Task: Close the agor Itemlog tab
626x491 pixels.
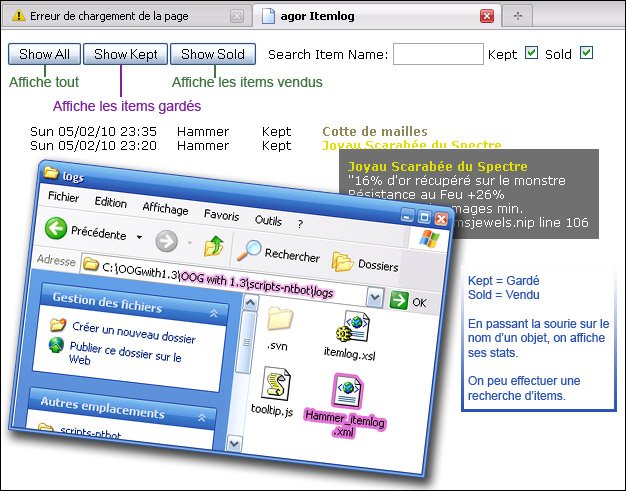Action: tap(487, 16)
